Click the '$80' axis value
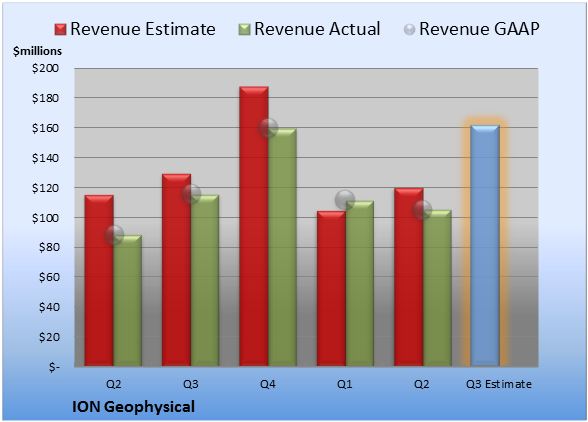 click(49, 248)
